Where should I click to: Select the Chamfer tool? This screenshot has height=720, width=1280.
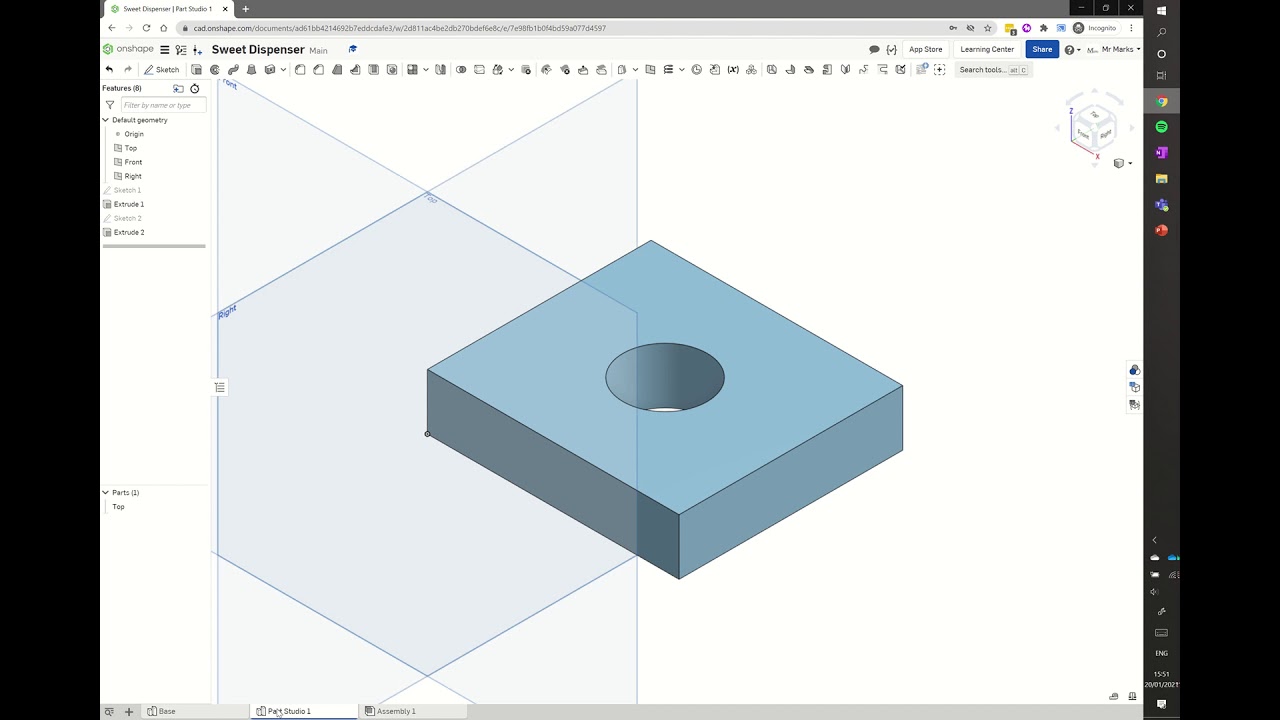coord(318,70)
